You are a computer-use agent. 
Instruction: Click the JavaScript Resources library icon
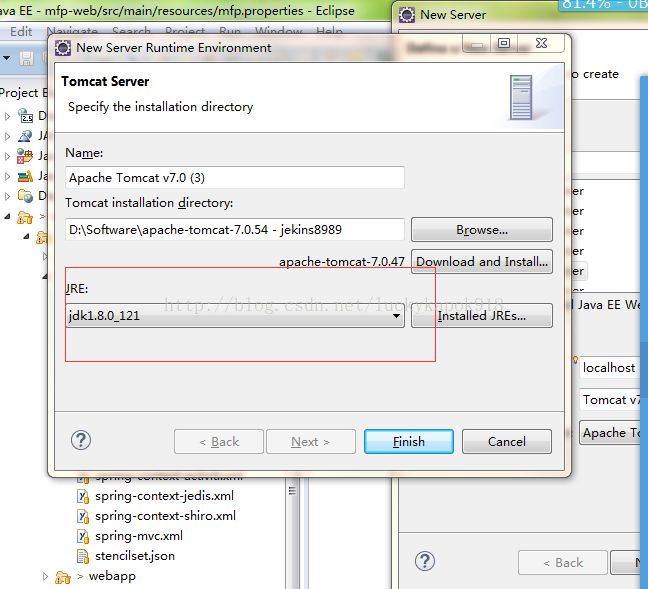25,176
